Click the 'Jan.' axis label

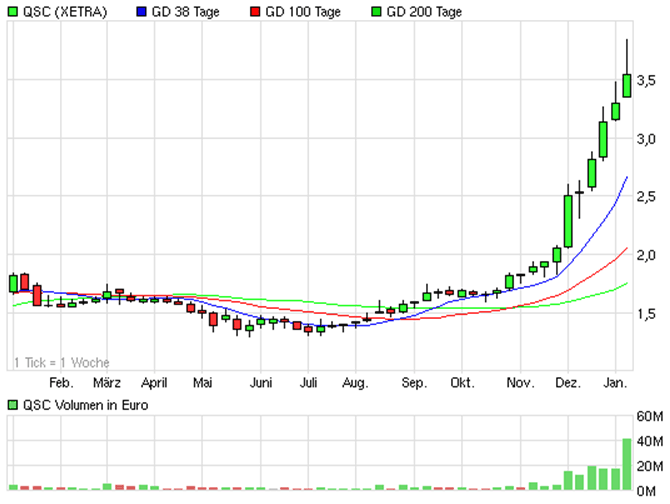[615, 383]
